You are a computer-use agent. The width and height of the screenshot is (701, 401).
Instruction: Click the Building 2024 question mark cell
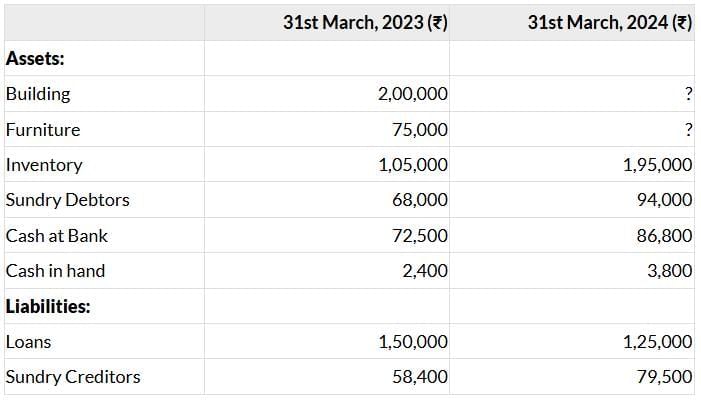pos(687,94)
